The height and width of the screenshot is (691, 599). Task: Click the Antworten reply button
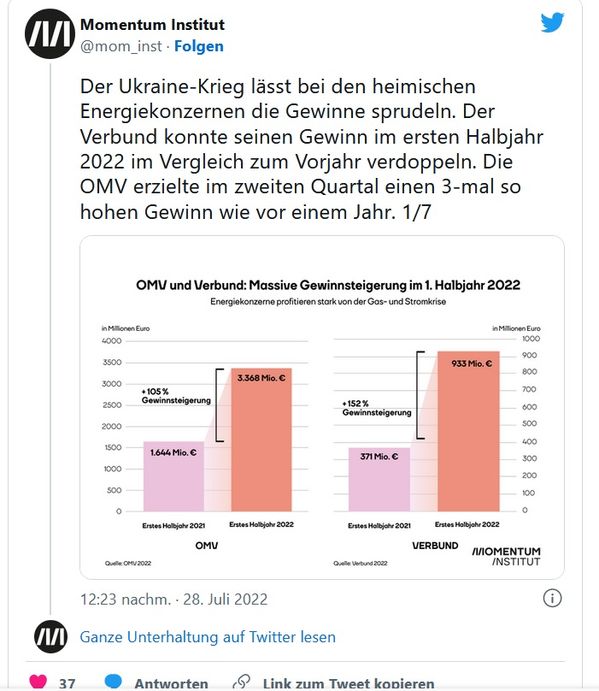pyautogui.click(x=171, y=683)
